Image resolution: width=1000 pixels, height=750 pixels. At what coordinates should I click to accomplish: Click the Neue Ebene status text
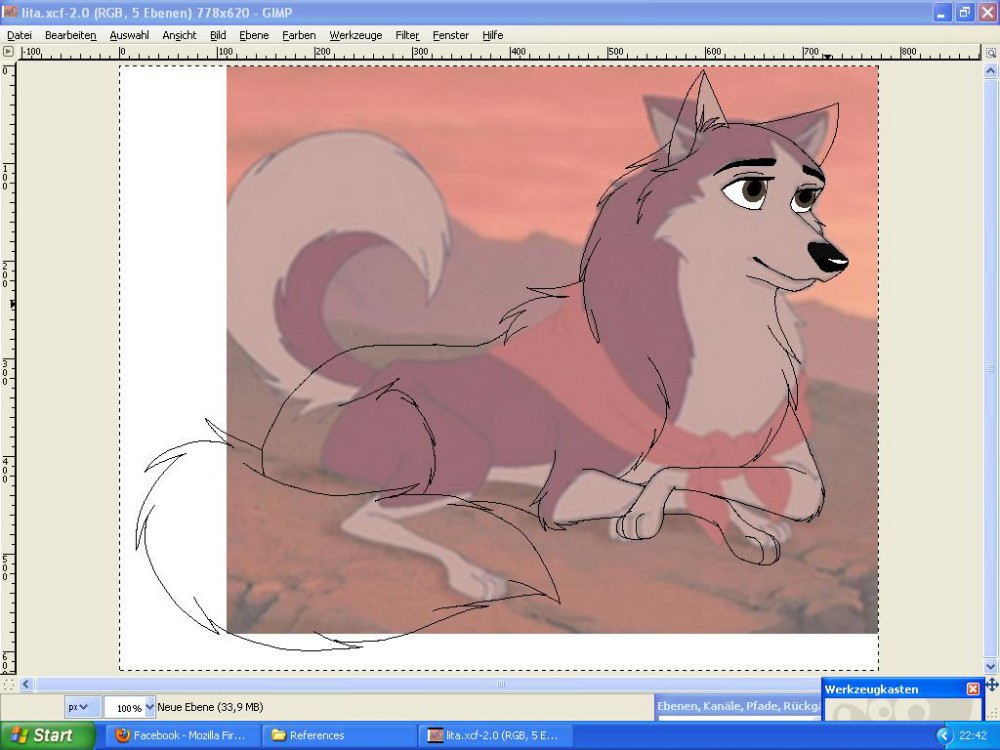tap(210, 707)
